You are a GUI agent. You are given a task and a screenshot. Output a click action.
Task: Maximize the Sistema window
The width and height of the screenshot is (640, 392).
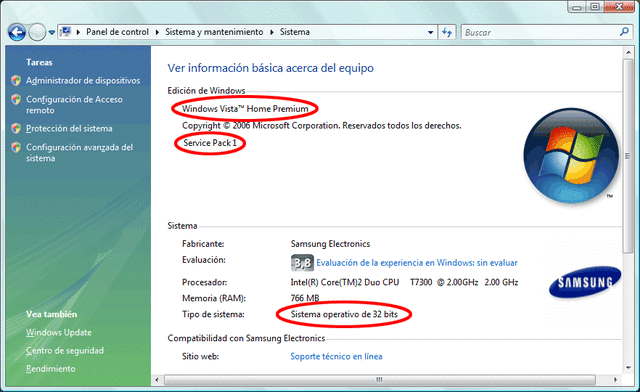595,7
